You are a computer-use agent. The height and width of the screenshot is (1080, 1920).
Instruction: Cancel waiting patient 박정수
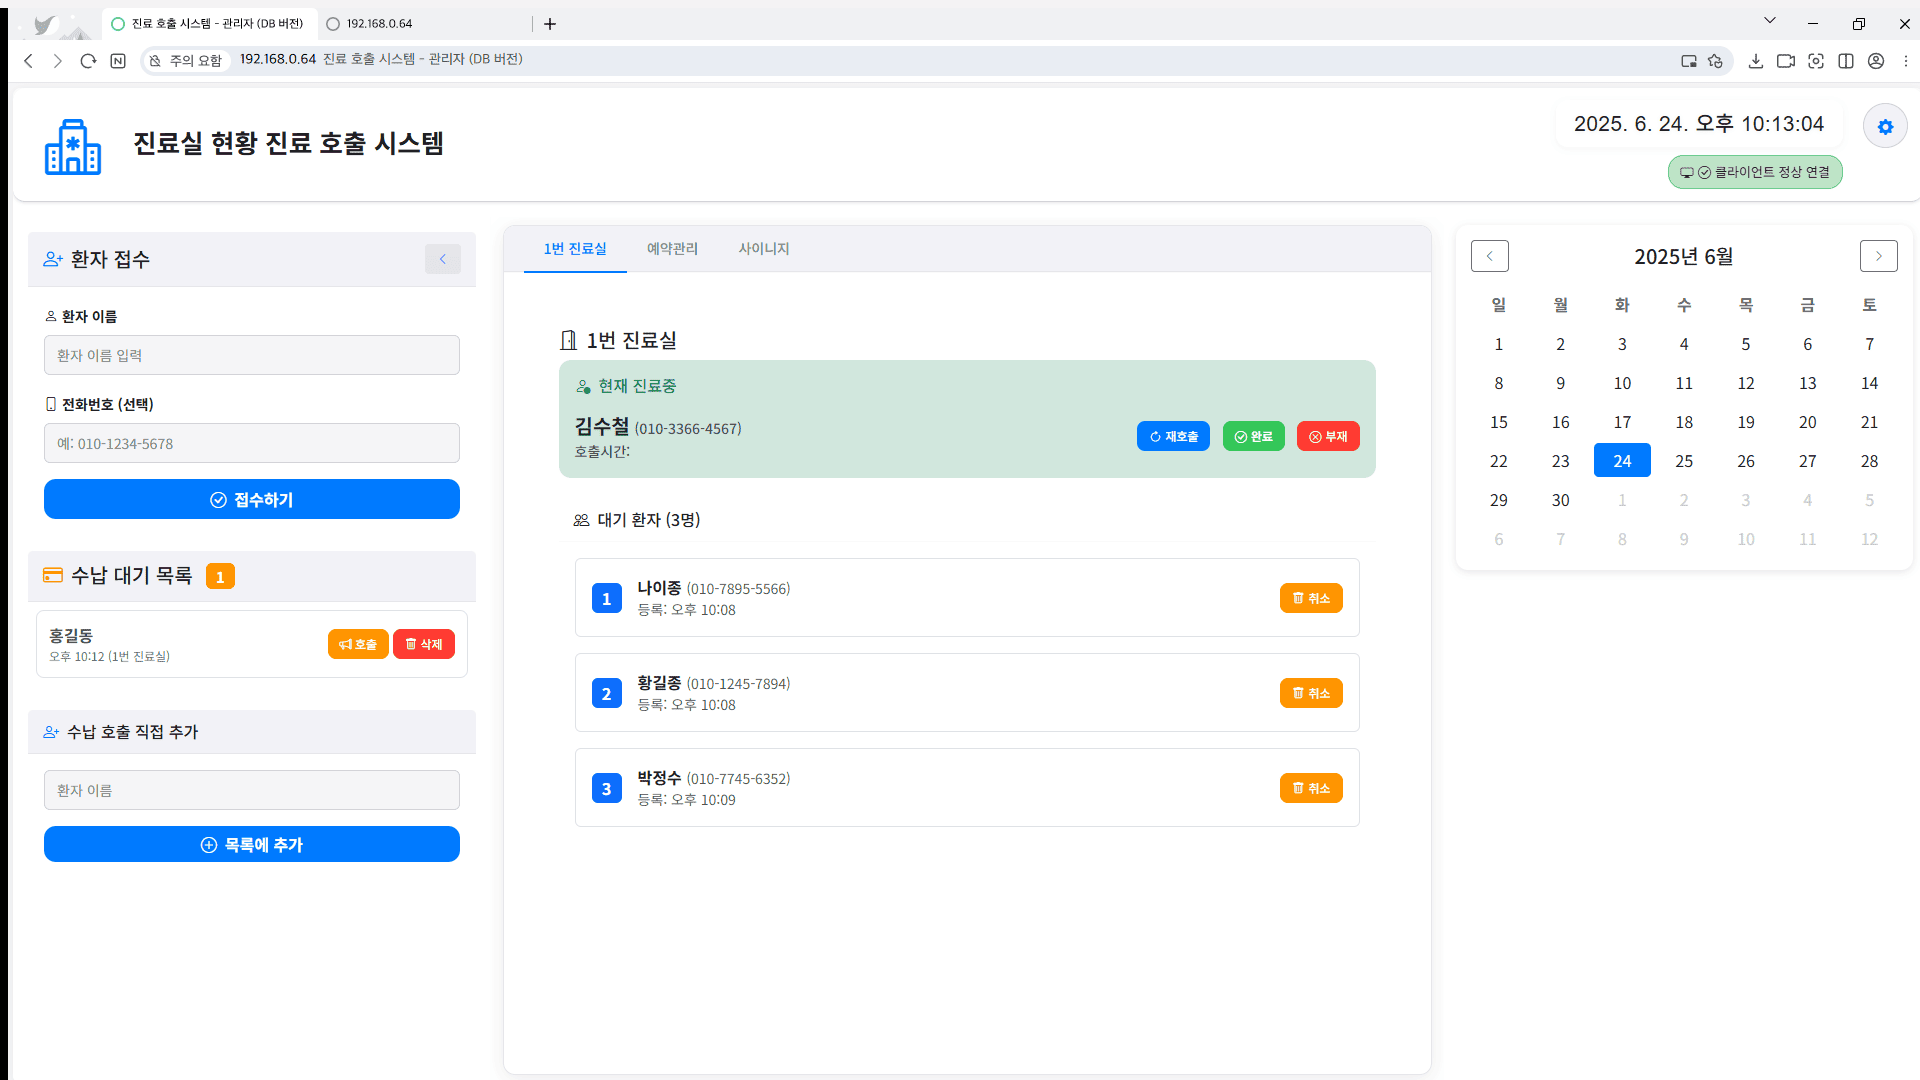[x=1311, y=788]
